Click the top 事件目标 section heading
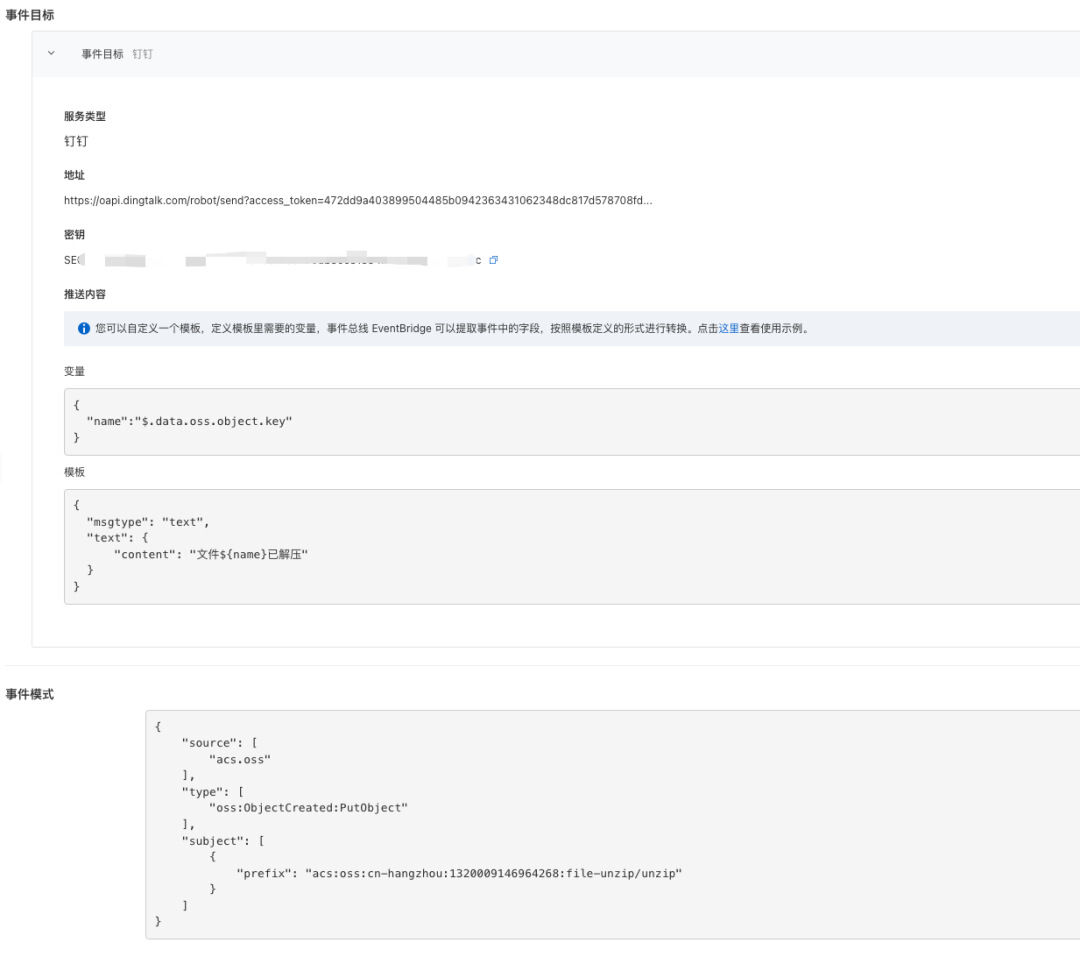1080x964 pixels. click(x=30, y=16)
